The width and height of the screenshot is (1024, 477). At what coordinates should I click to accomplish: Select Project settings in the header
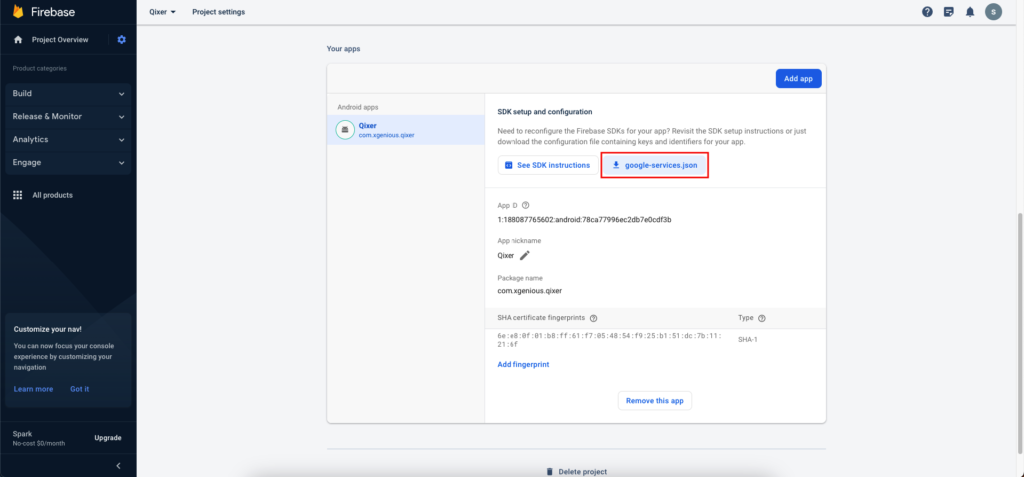pyautogui.click(x=219, y=12)
